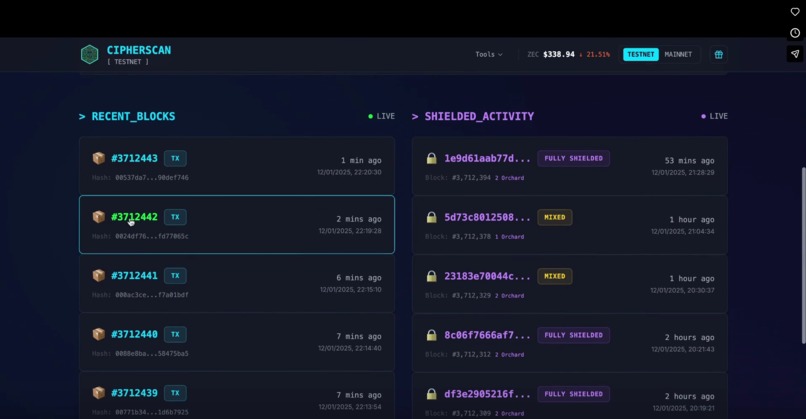Click Block #3,712,329 label
Screen dimensions: 806x419
click(458, 296)
